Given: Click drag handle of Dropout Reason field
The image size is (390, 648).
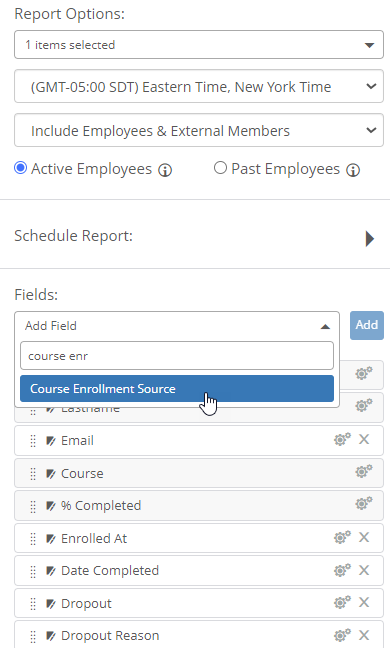Looking at the screenshot, I should (x=33, y=636).
